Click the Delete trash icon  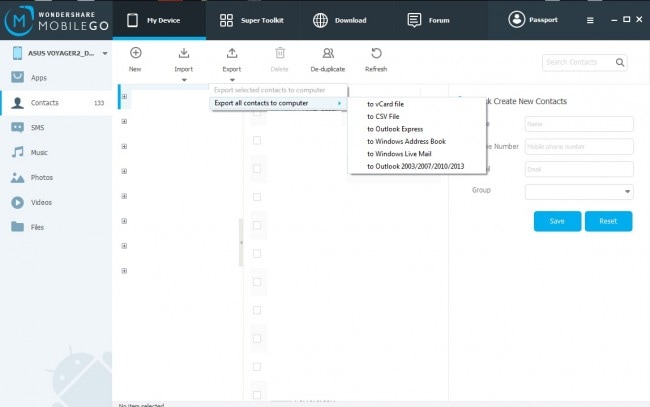tap(280, 53)
